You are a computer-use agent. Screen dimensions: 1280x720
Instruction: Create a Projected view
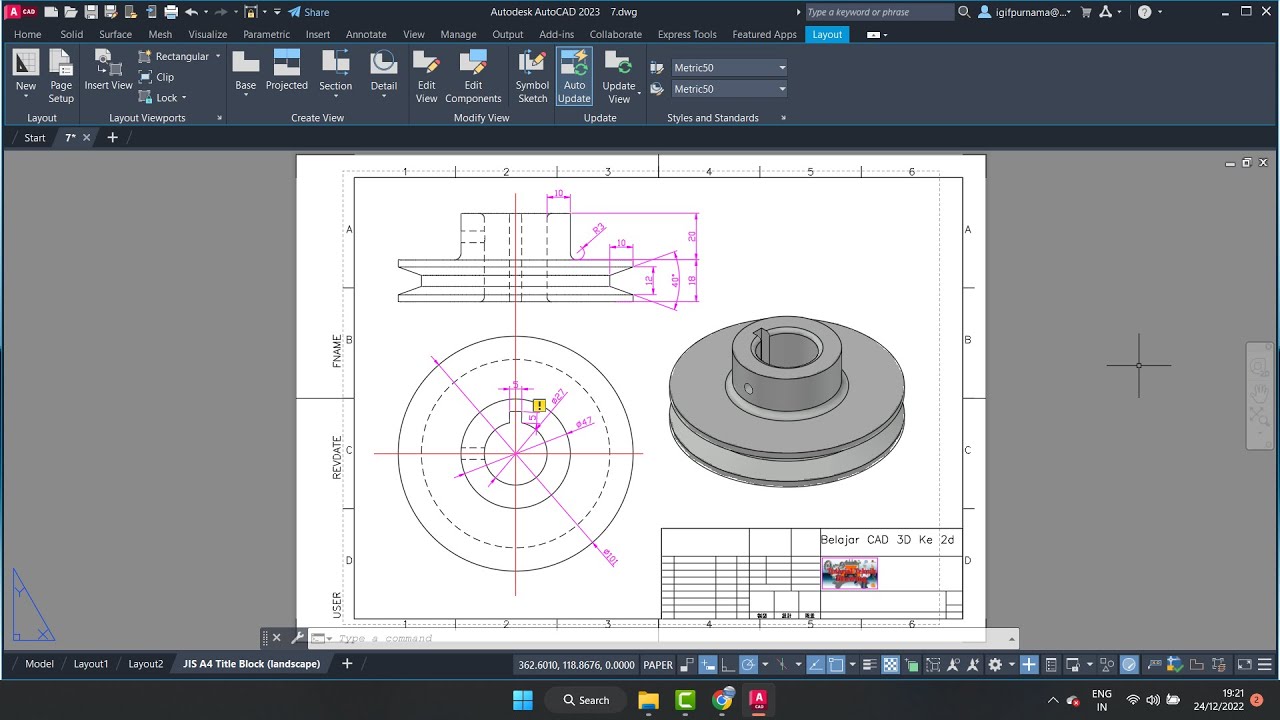pos(287,70)
